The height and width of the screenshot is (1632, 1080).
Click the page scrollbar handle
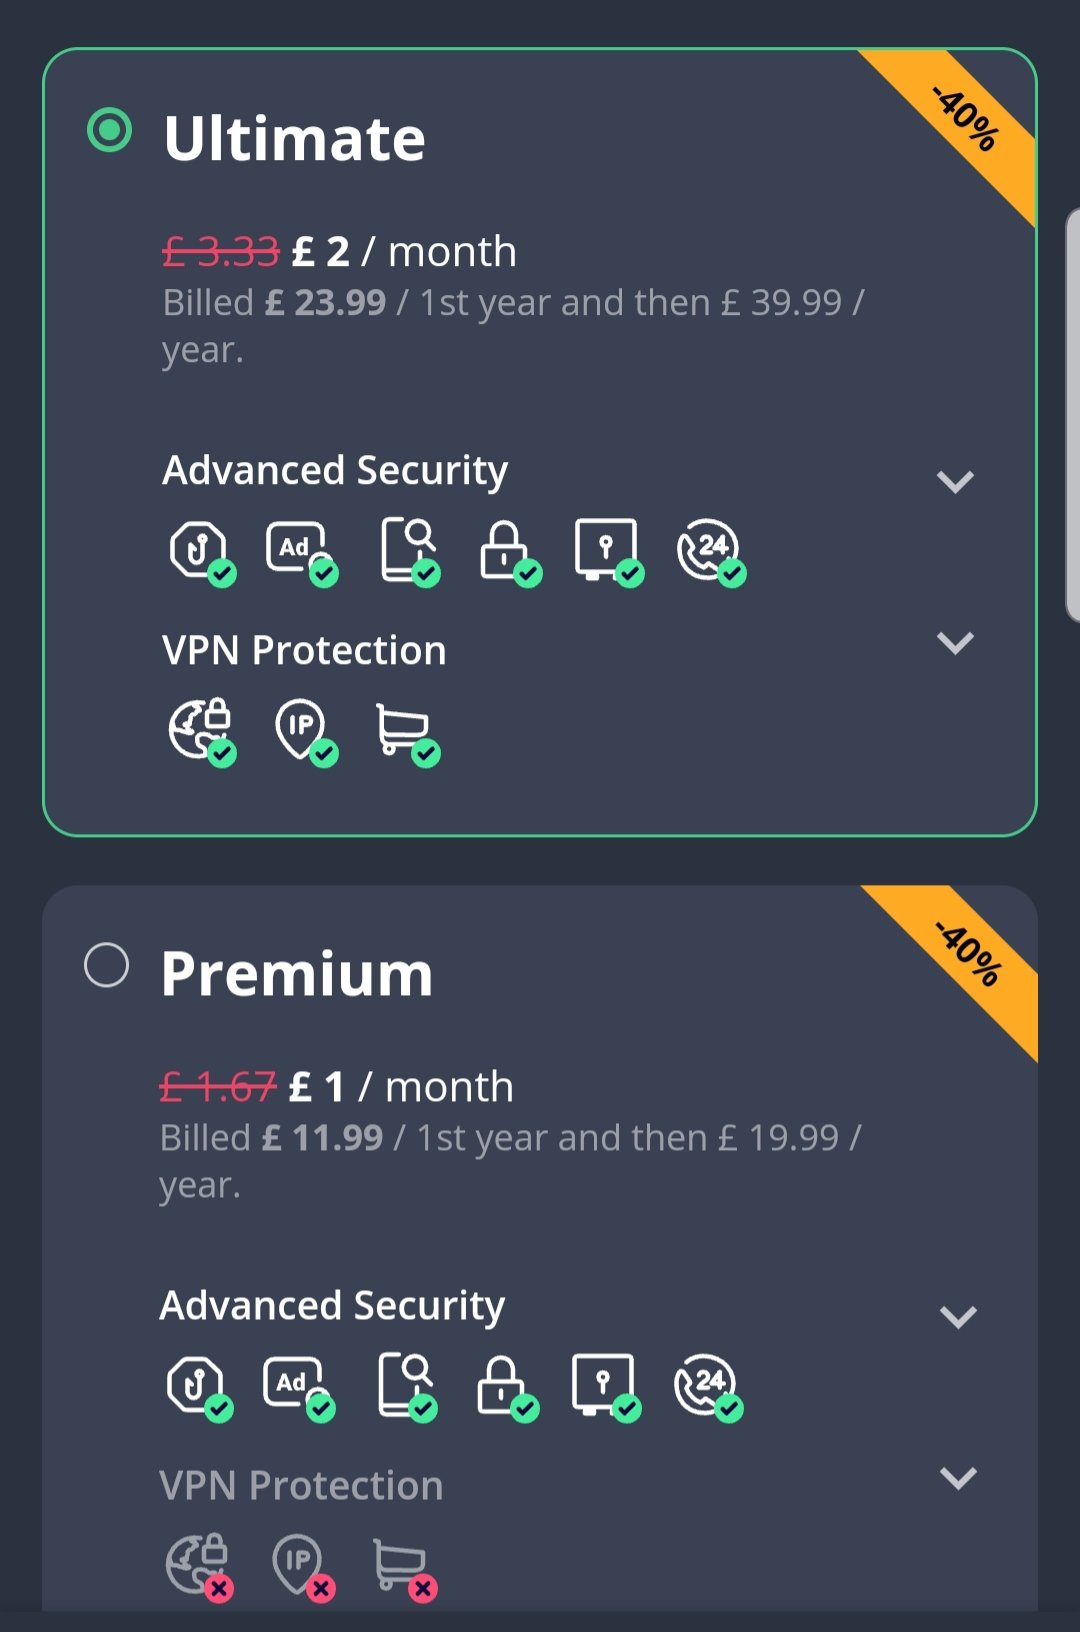[1073, 415]
